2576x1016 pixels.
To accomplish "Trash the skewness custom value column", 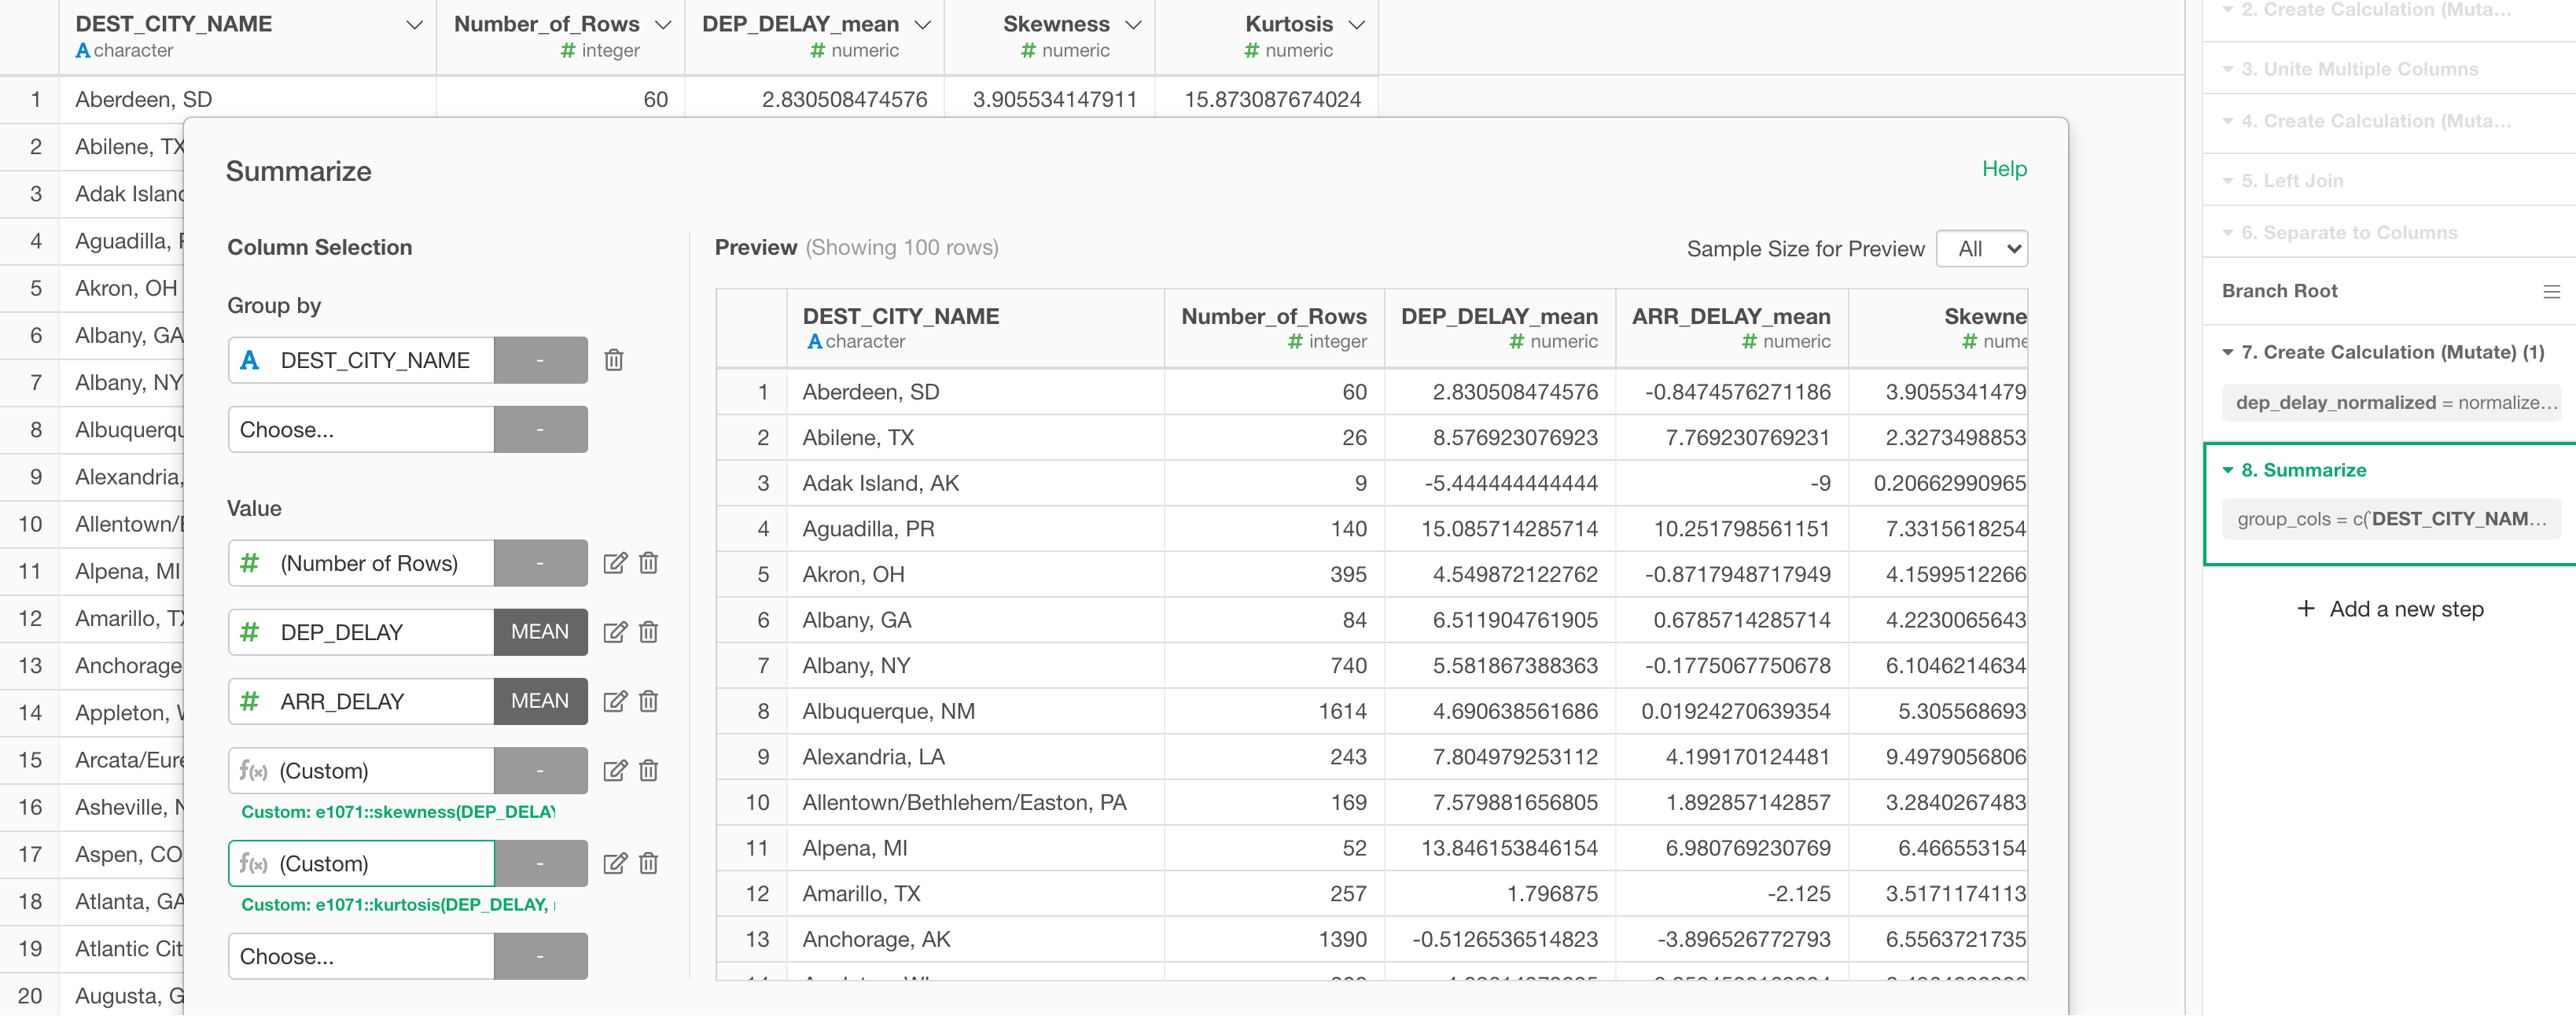I will 649,770.
